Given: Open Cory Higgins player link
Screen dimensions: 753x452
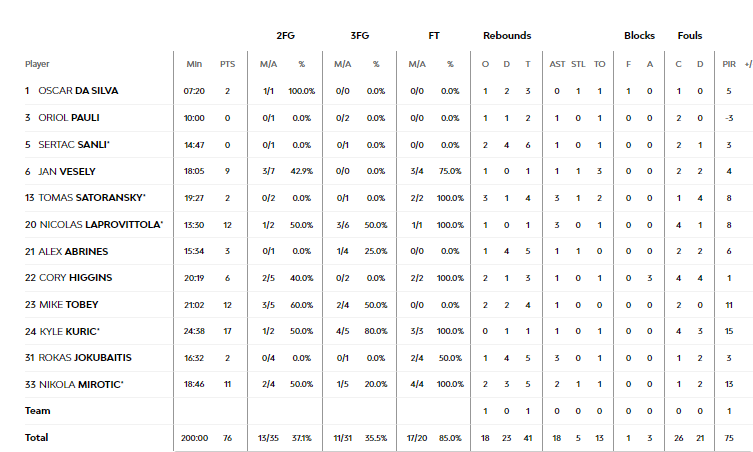Looking at the screenshot, I should tap(75, 278).
